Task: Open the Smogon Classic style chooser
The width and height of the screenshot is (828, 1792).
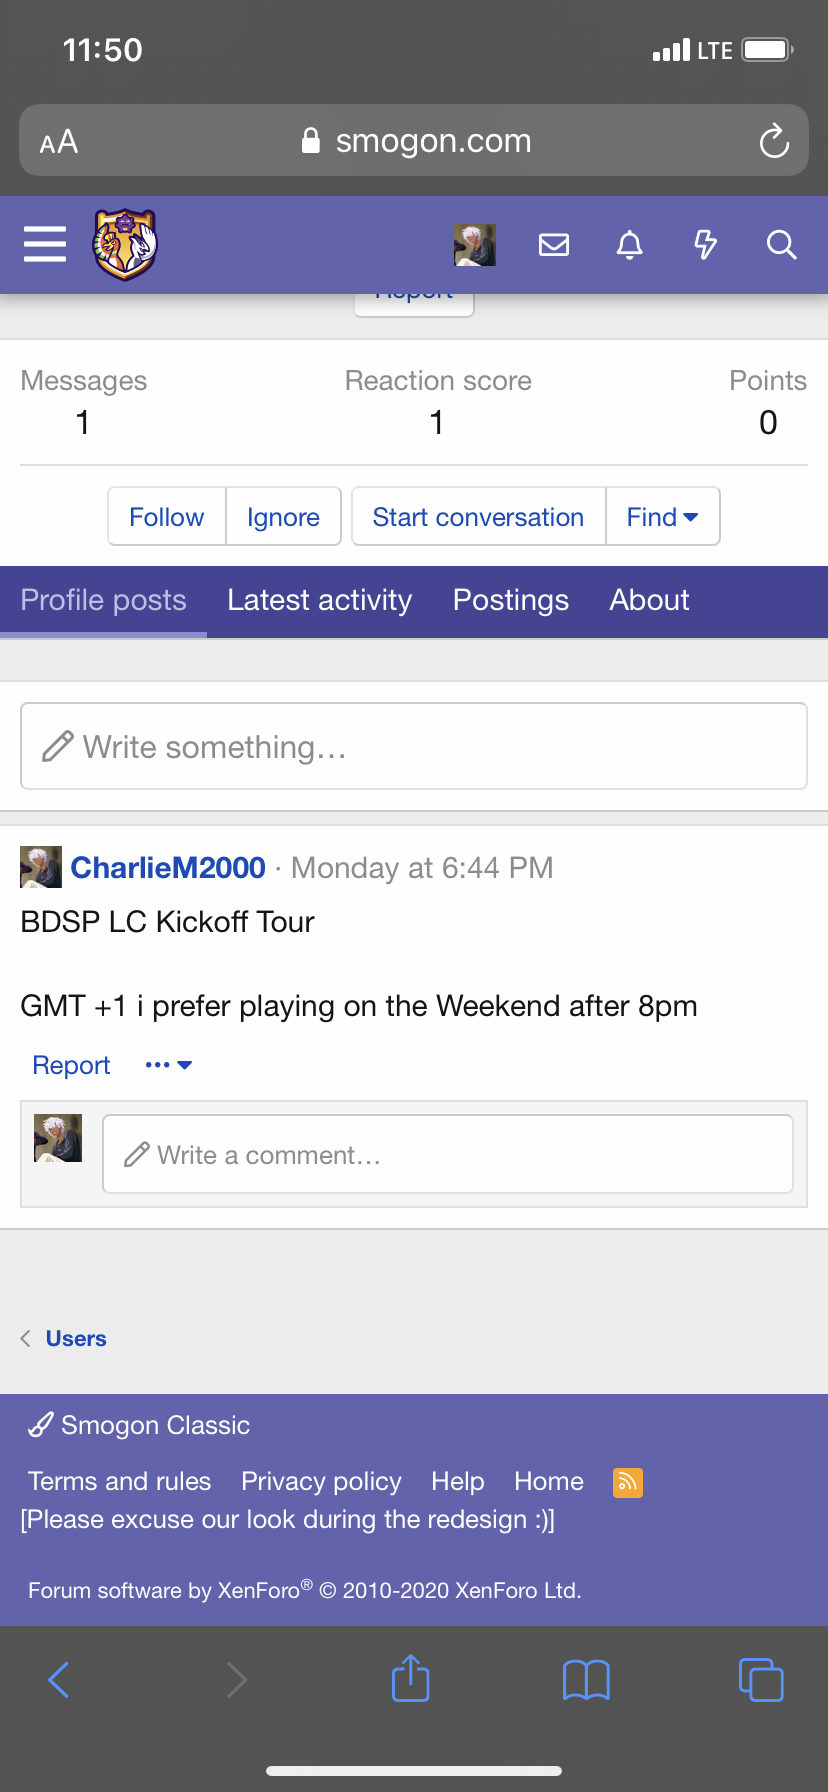Action: [x=140, y=1425]
